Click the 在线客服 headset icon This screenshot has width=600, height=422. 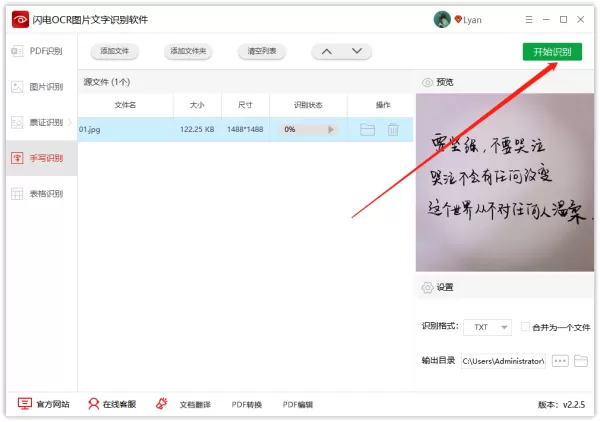click(93, 404)
